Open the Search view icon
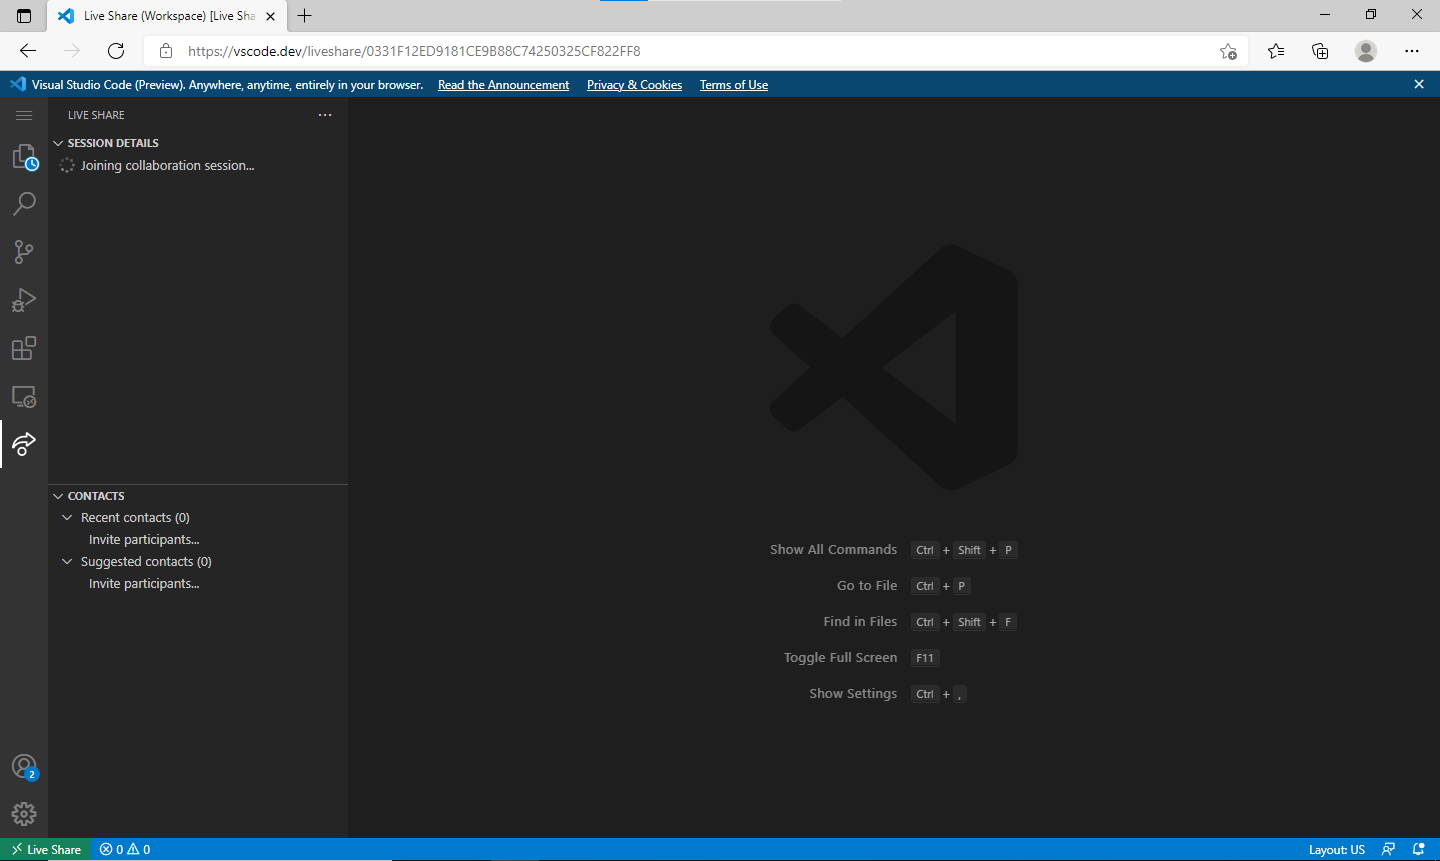The height and width of the screenshot is (861, 1440). click(24, 204)
